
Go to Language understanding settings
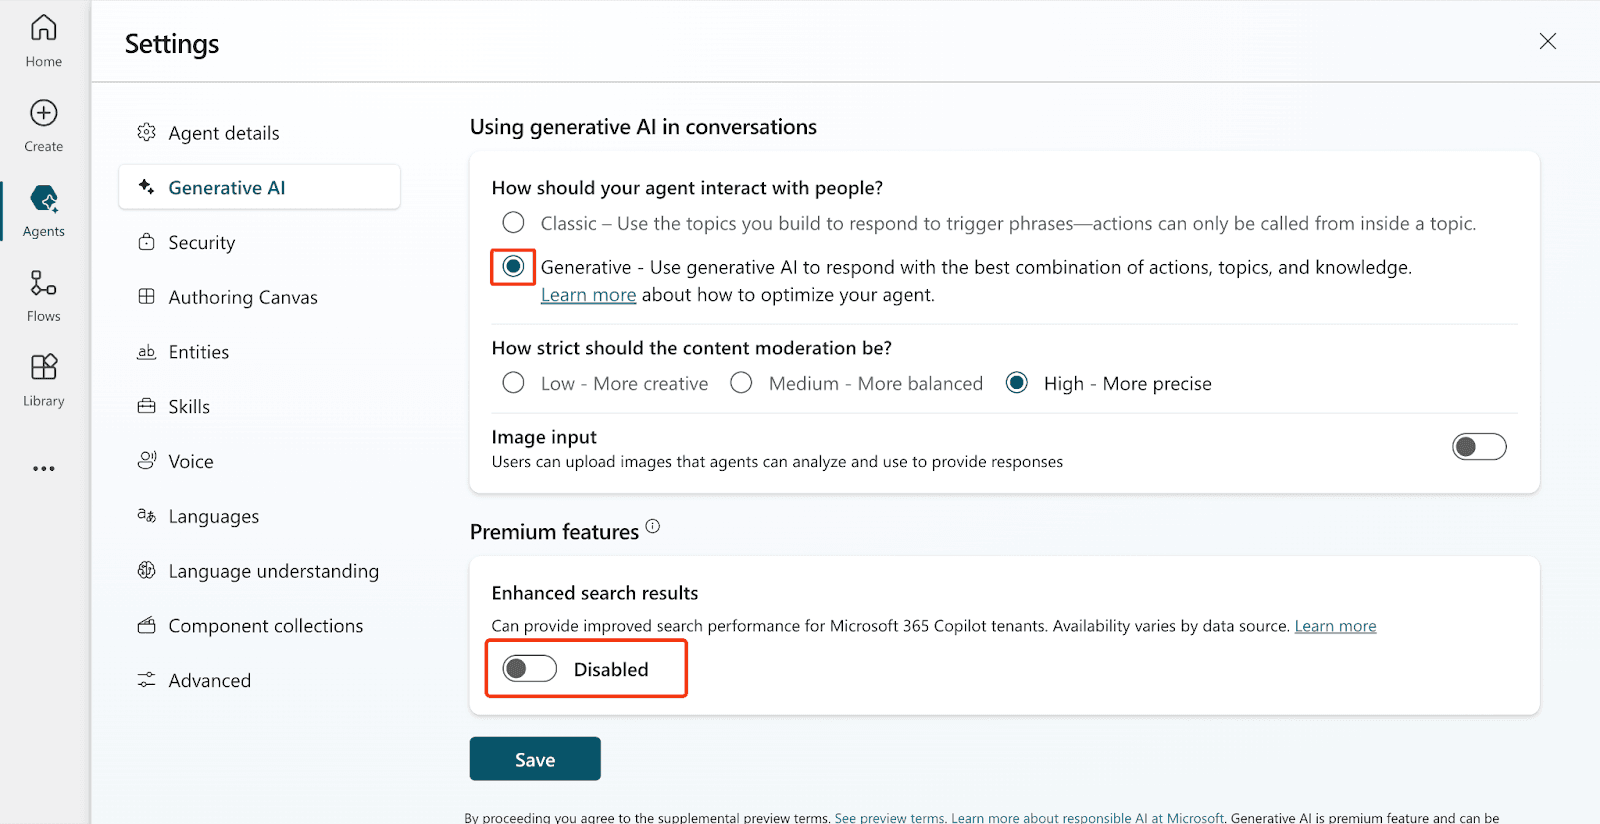(x=273, y=571)
